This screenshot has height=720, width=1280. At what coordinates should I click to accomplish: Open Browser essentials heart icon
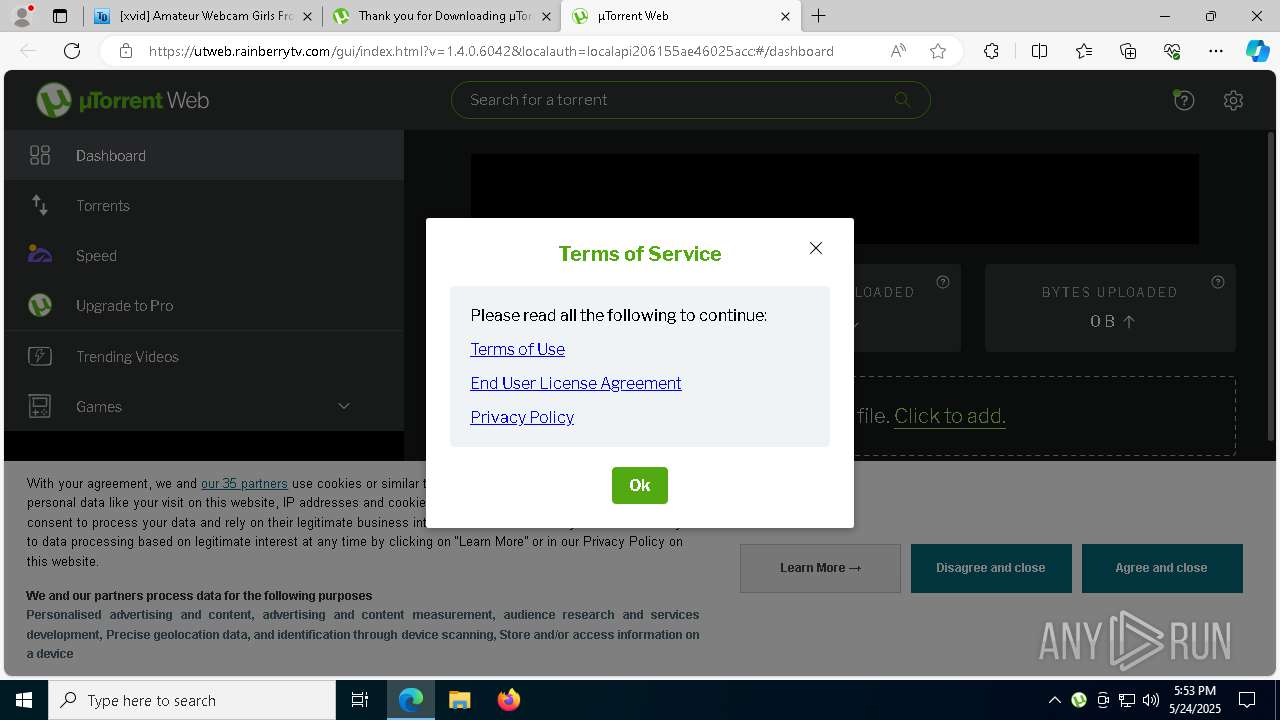click(x=1172, y=51)
